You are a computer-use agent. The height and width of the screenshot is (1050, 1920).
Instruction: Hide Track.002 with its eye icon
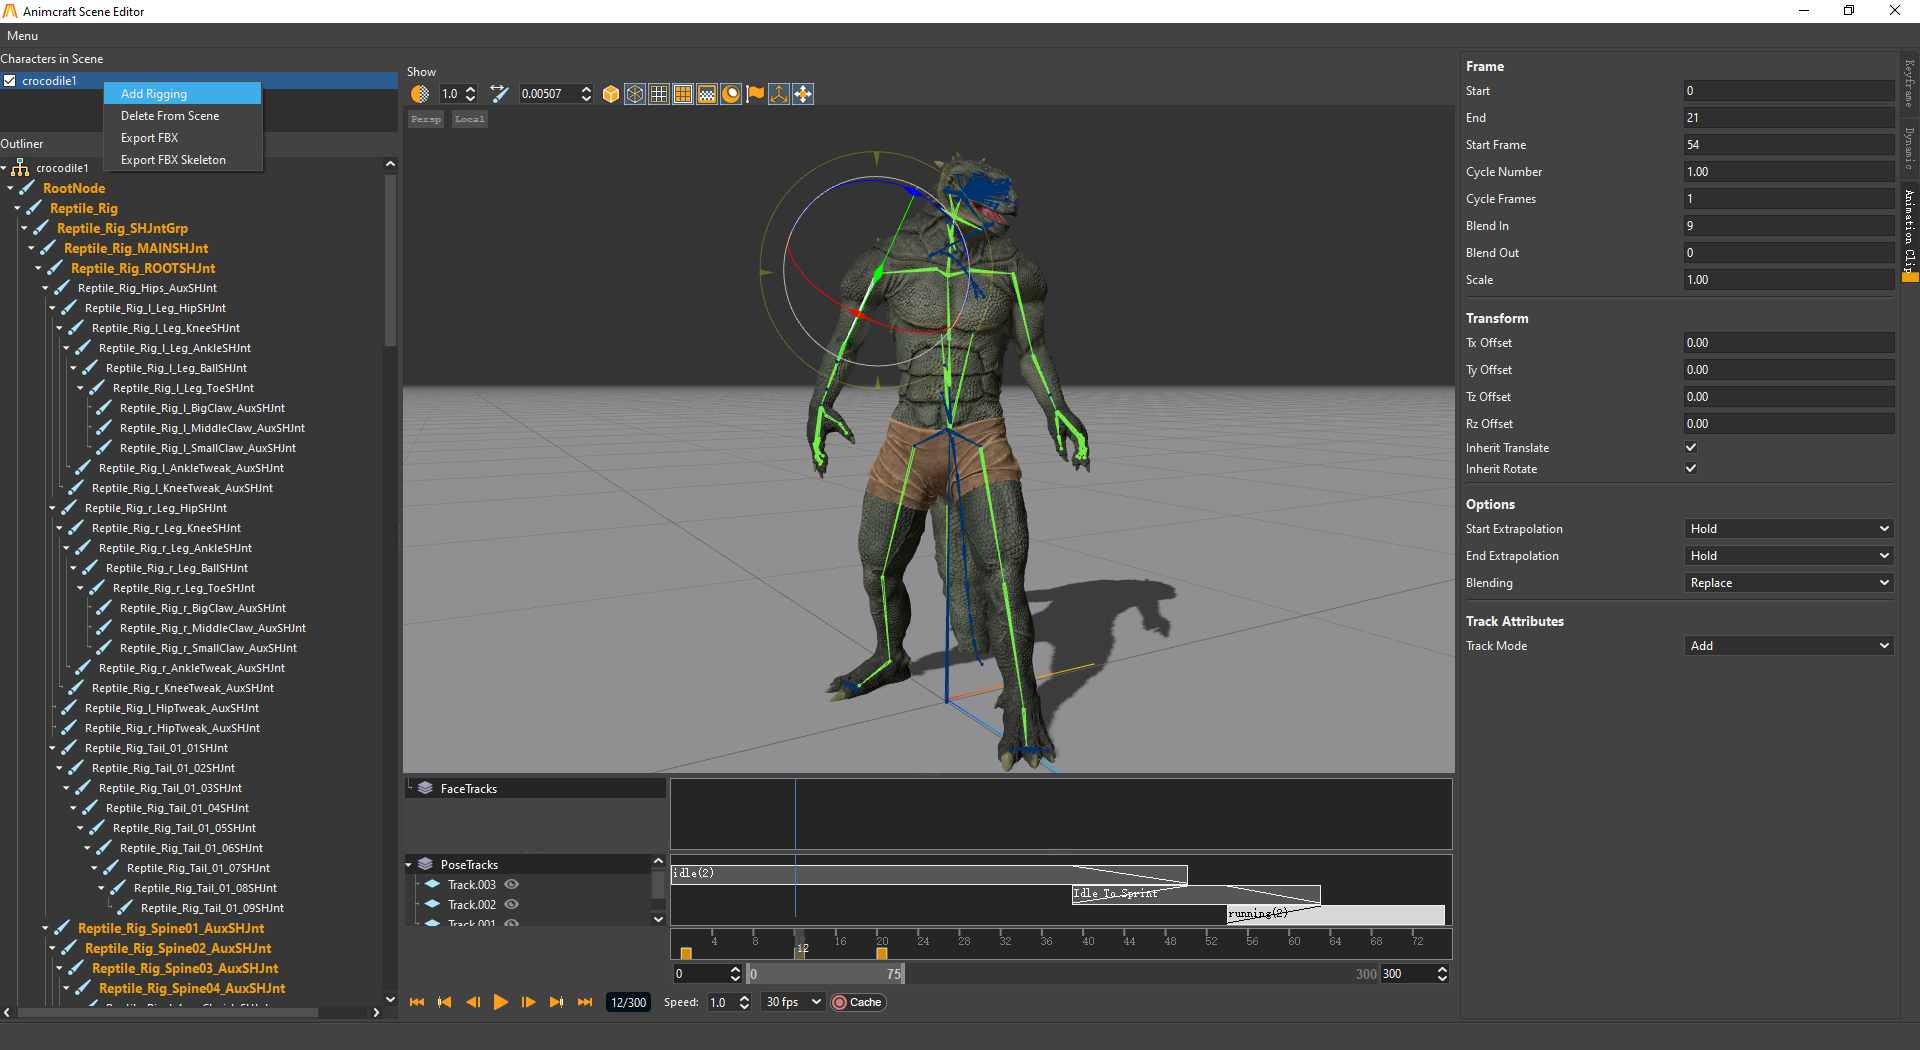[511, 904]
